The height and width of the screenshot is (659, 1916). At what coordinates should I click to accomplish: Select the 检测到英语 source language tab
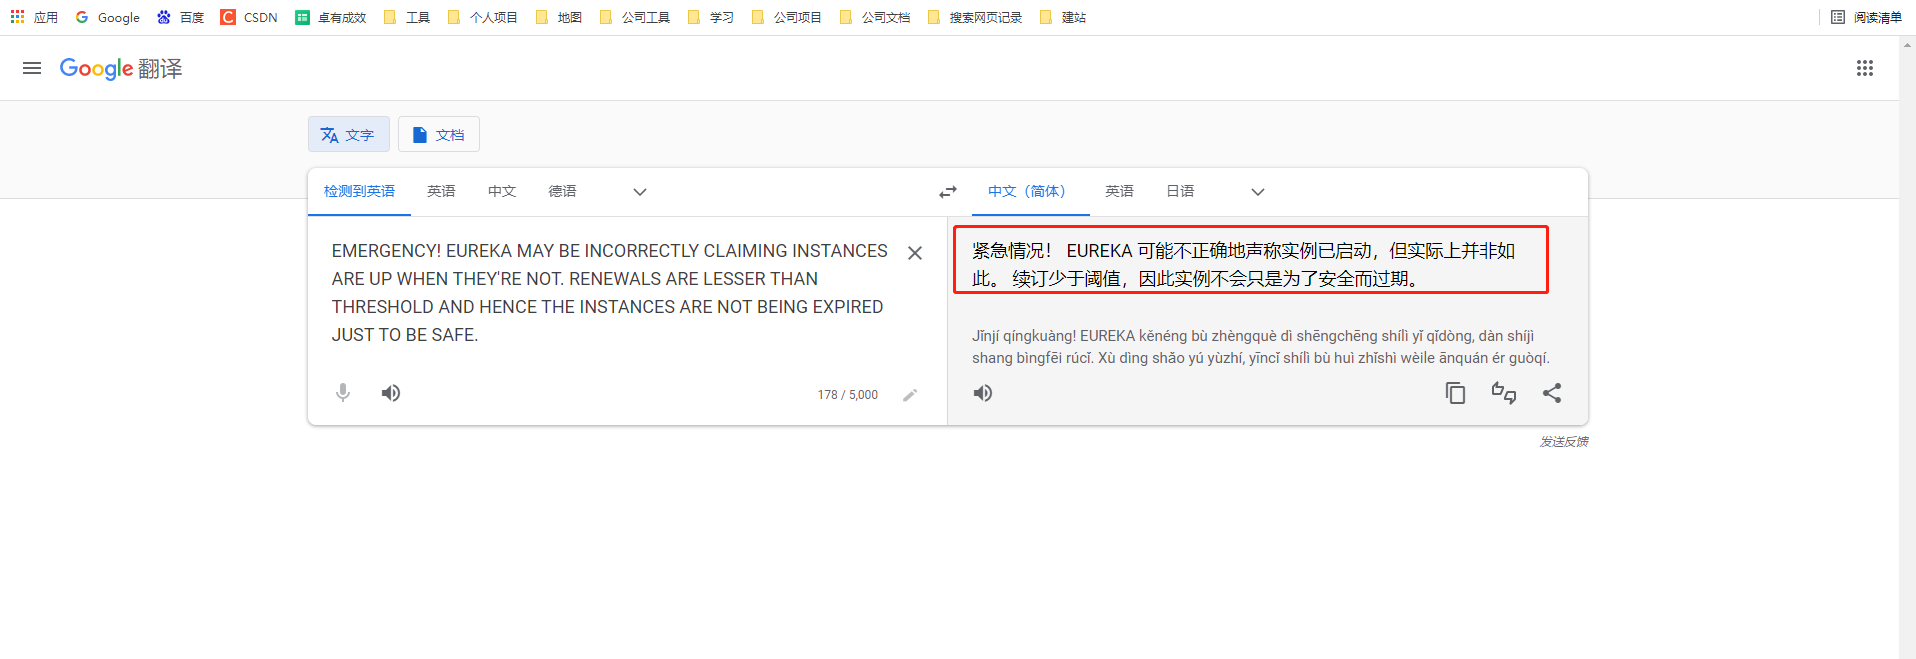tap(359, 191)
